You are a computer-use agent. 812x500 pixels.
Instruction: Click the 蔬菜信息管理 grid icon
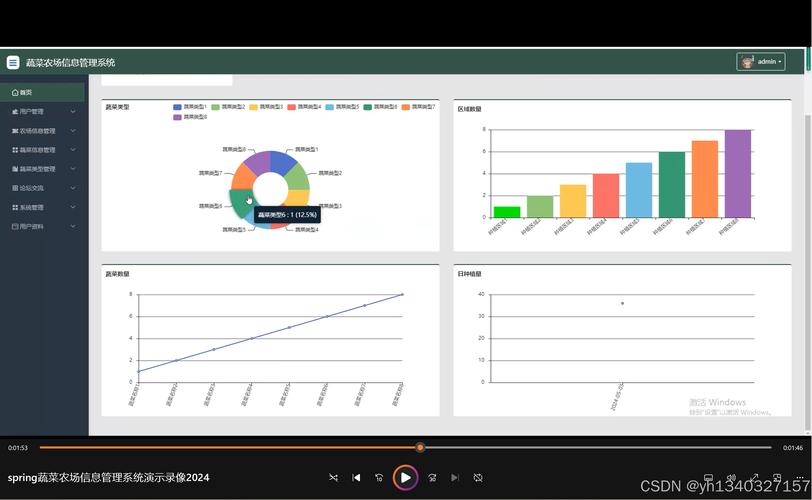coord(15,150)
